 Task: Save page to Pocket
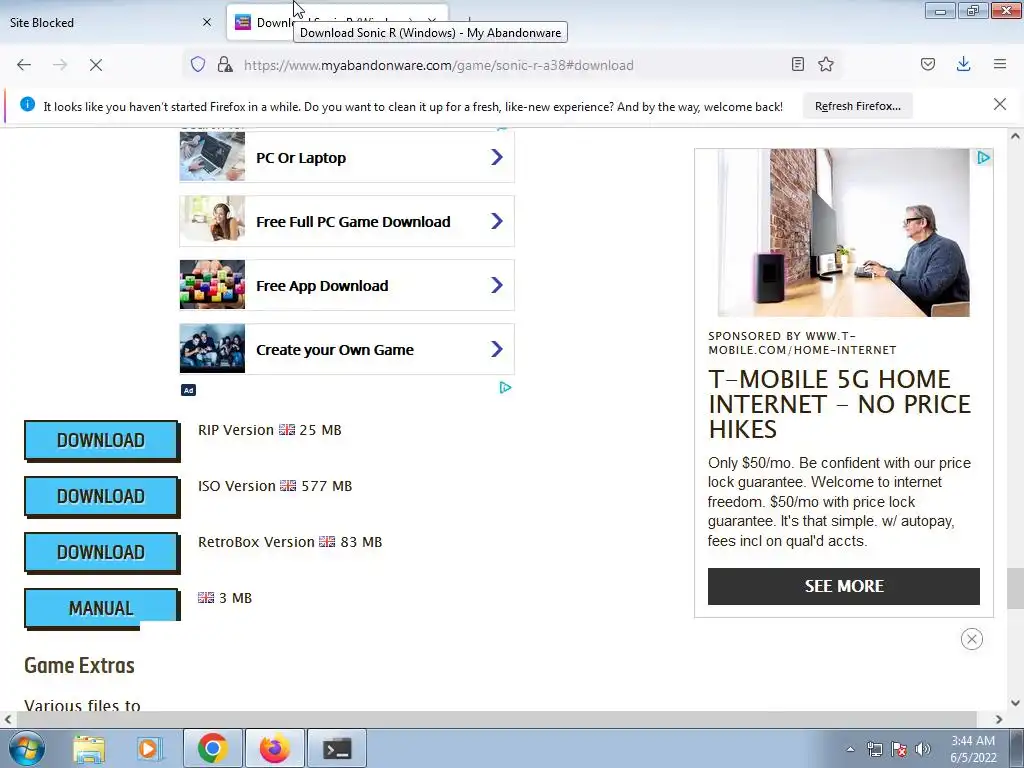click(x=928, y=64)
